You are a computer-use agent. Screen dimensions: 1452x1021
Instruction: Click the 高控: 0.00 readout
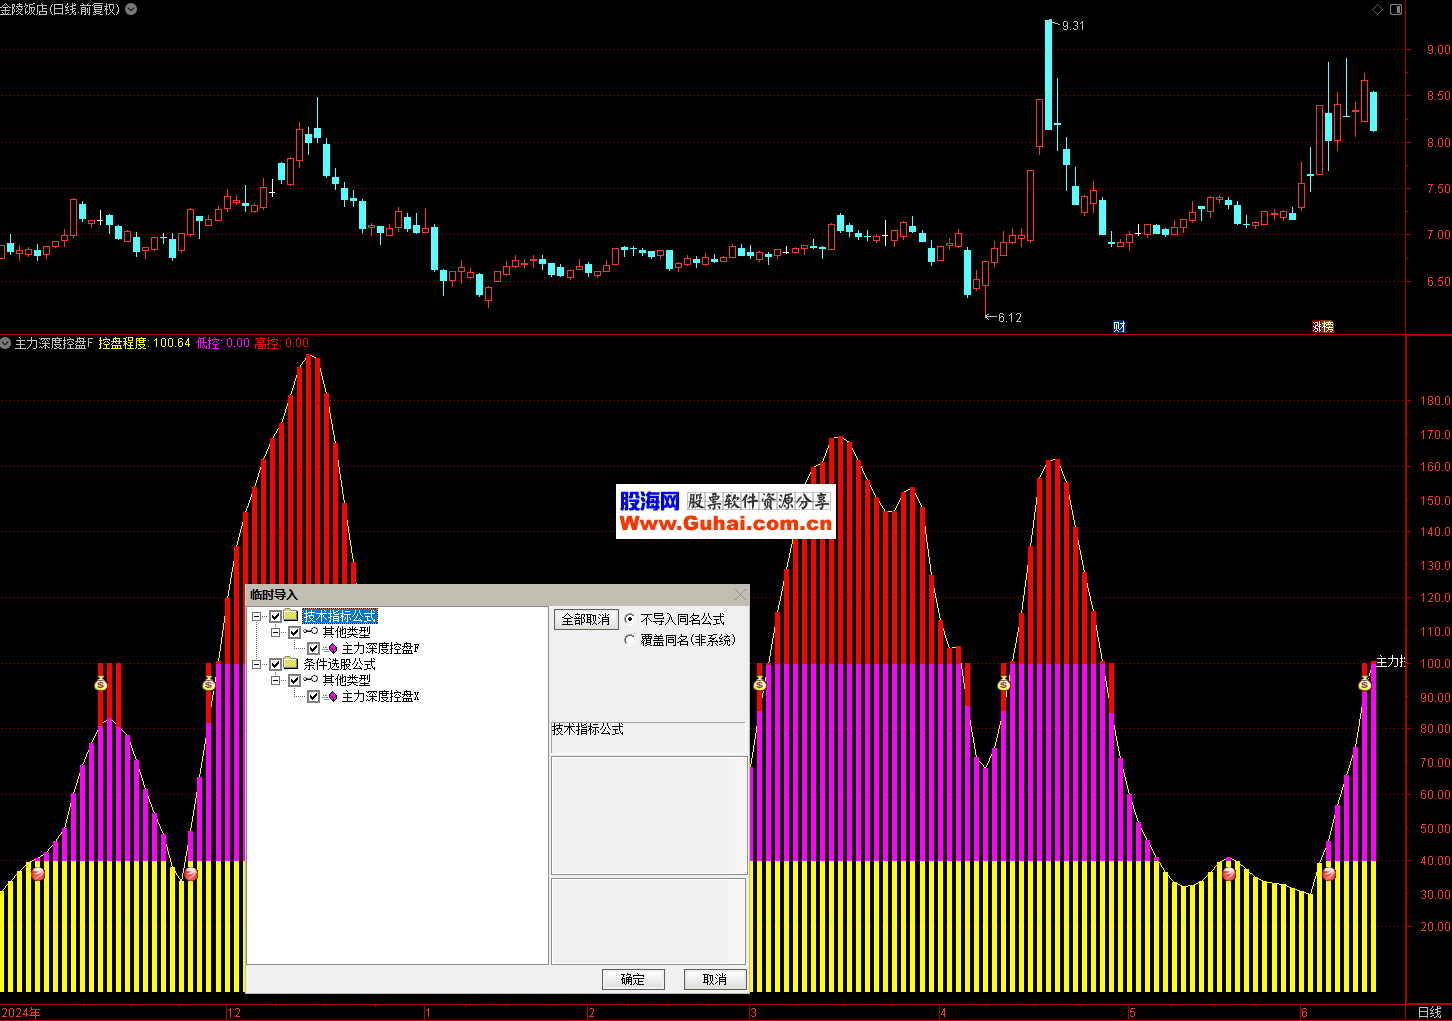(x=282, y=343)
